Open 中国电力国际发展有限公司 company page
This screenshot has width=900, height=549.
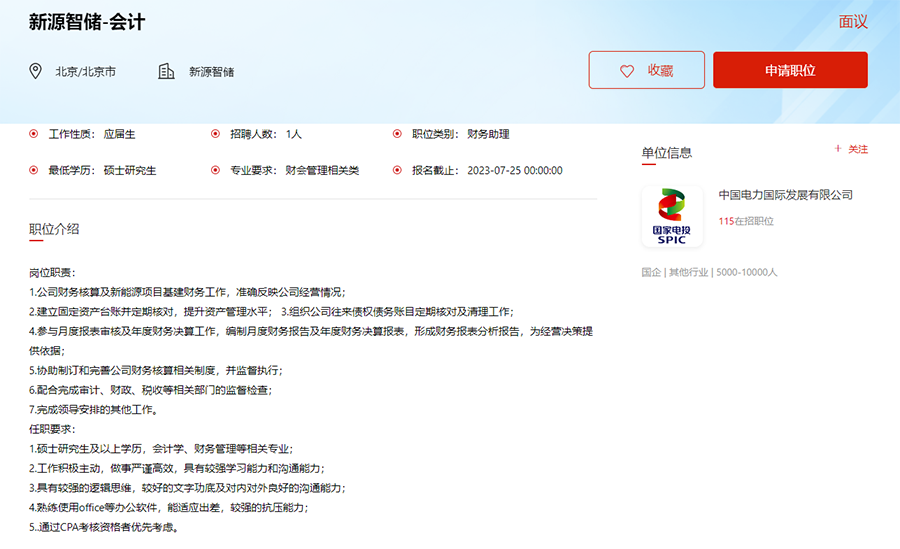tap(785, 195)
